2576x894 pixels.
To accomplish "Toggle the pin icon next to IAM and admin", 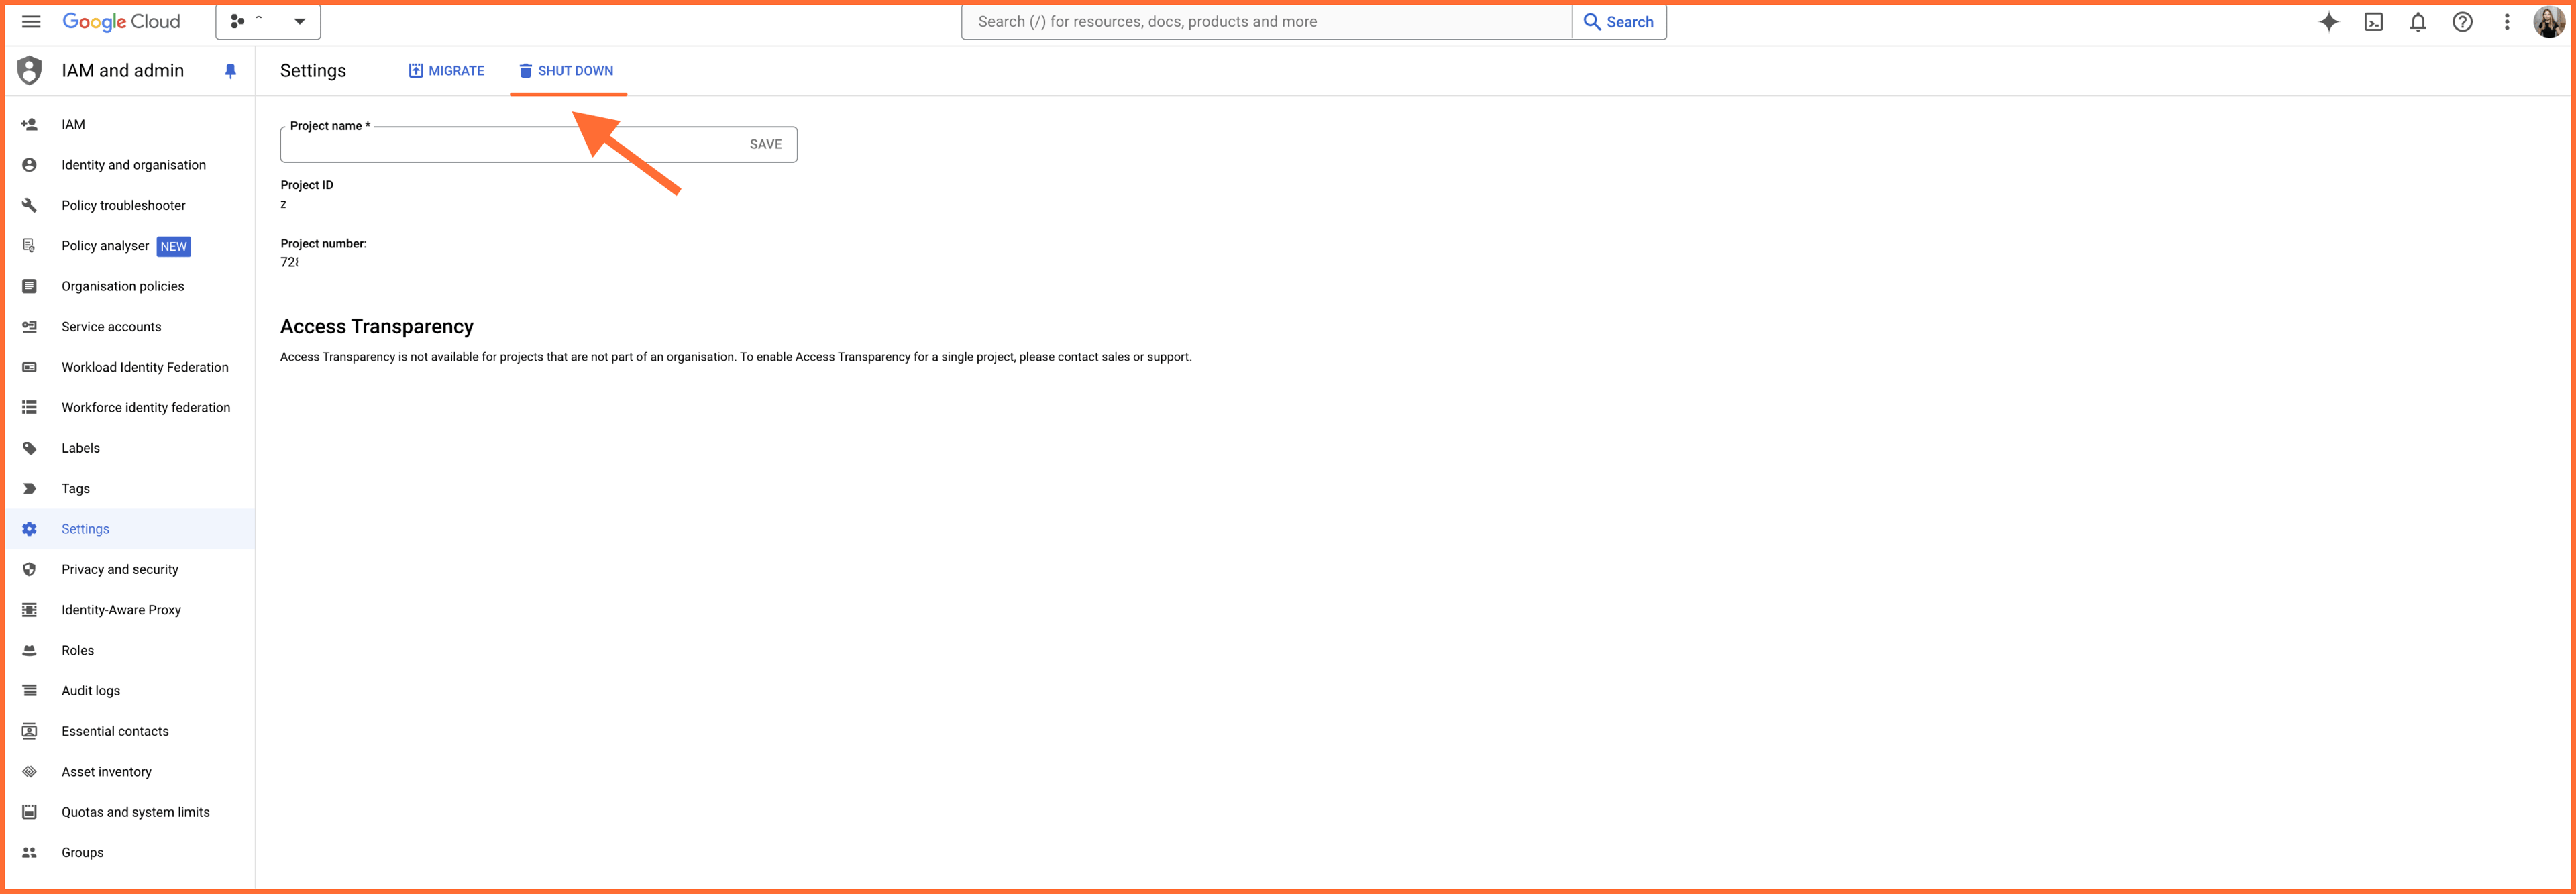I will point(231,71).
